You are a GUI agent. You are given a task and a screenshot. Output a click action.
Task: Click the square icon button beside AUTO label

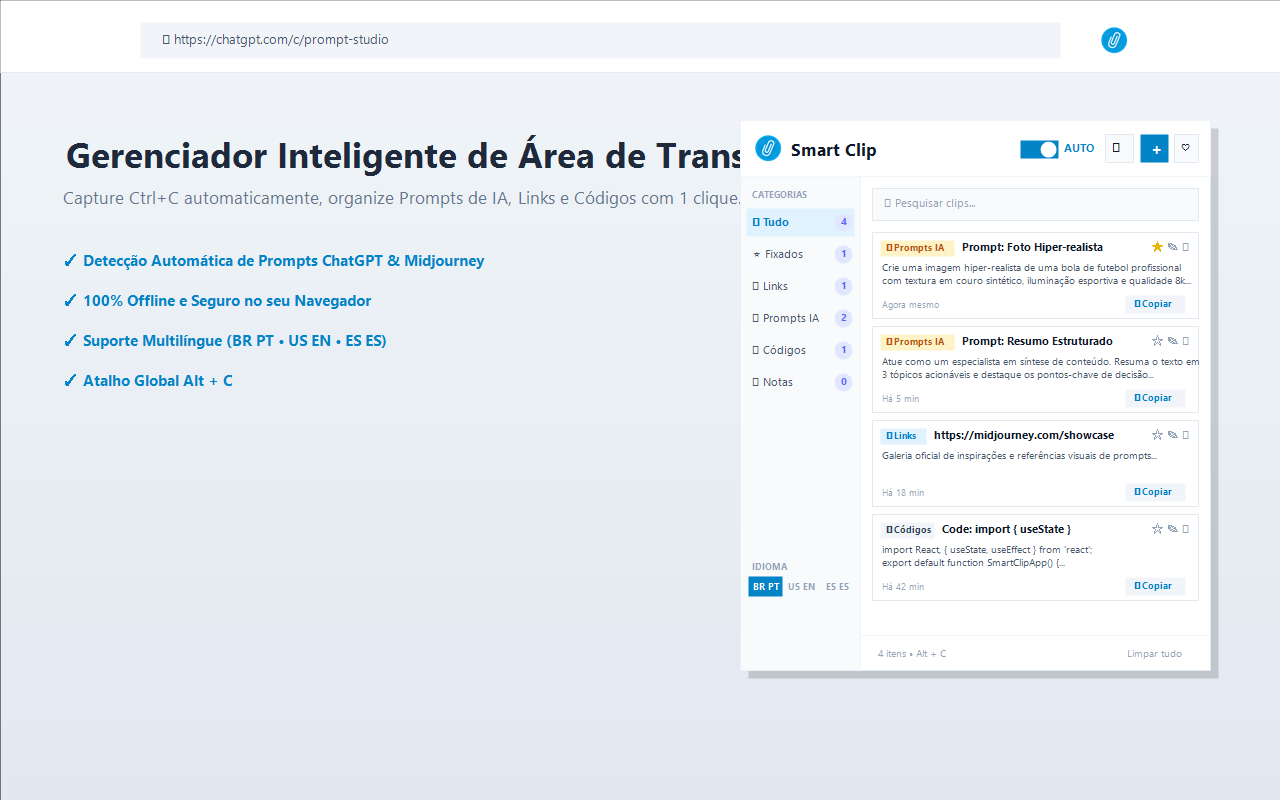point(1119,149)
